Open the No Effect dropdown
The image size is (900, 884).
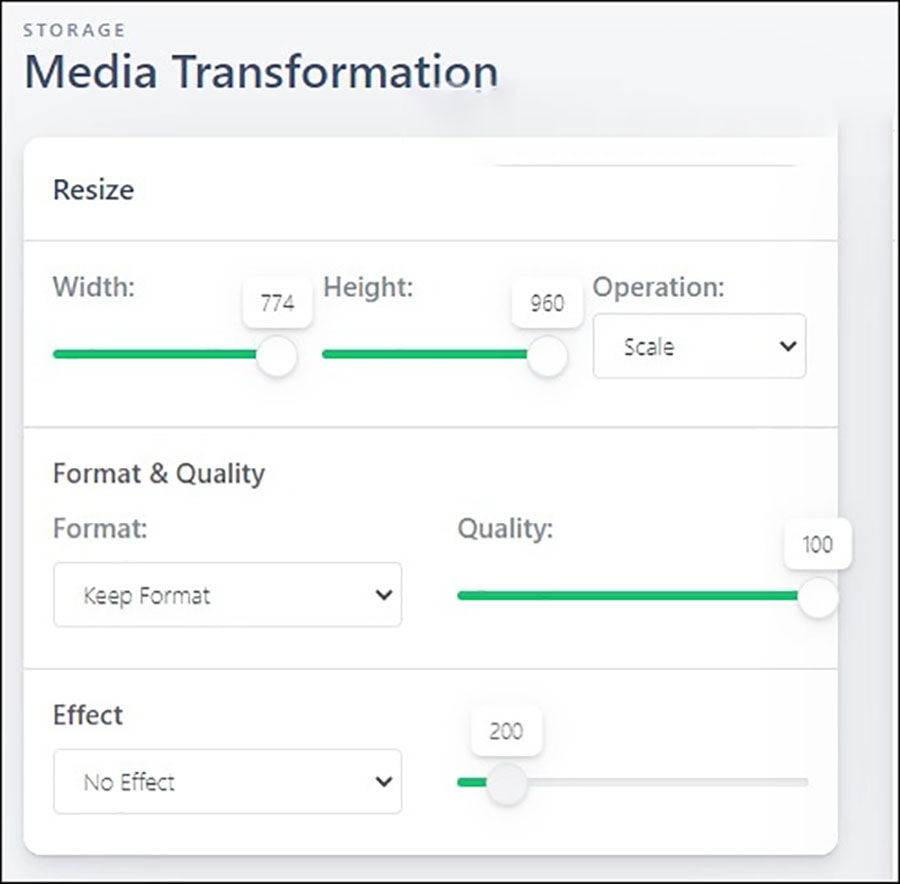pos(227,781)
